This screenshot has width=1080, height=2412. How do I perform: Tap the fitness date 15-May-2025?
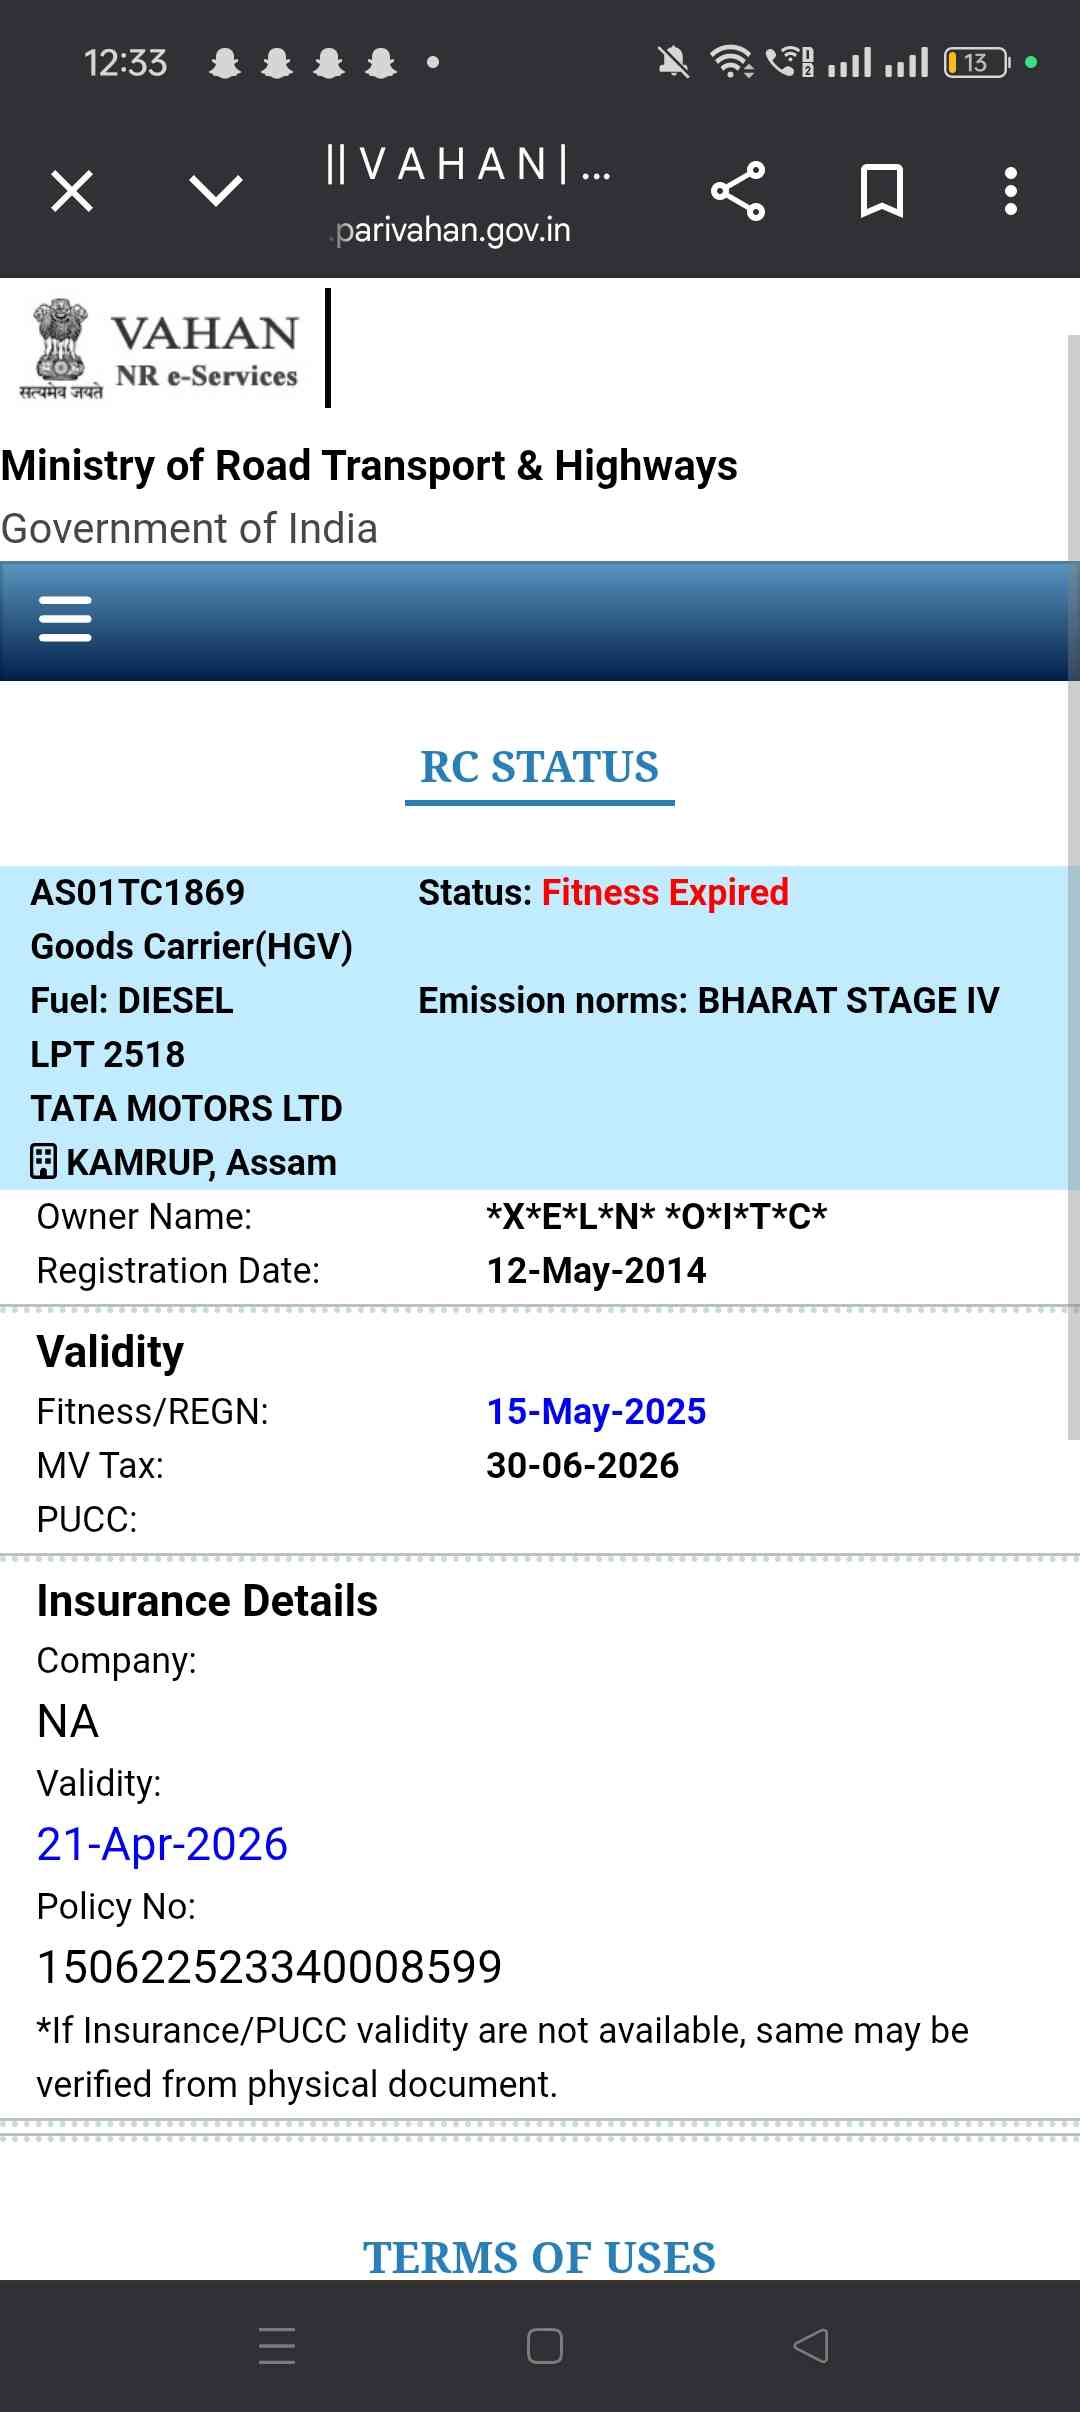pyautogui.click(x=596, y=1411)
